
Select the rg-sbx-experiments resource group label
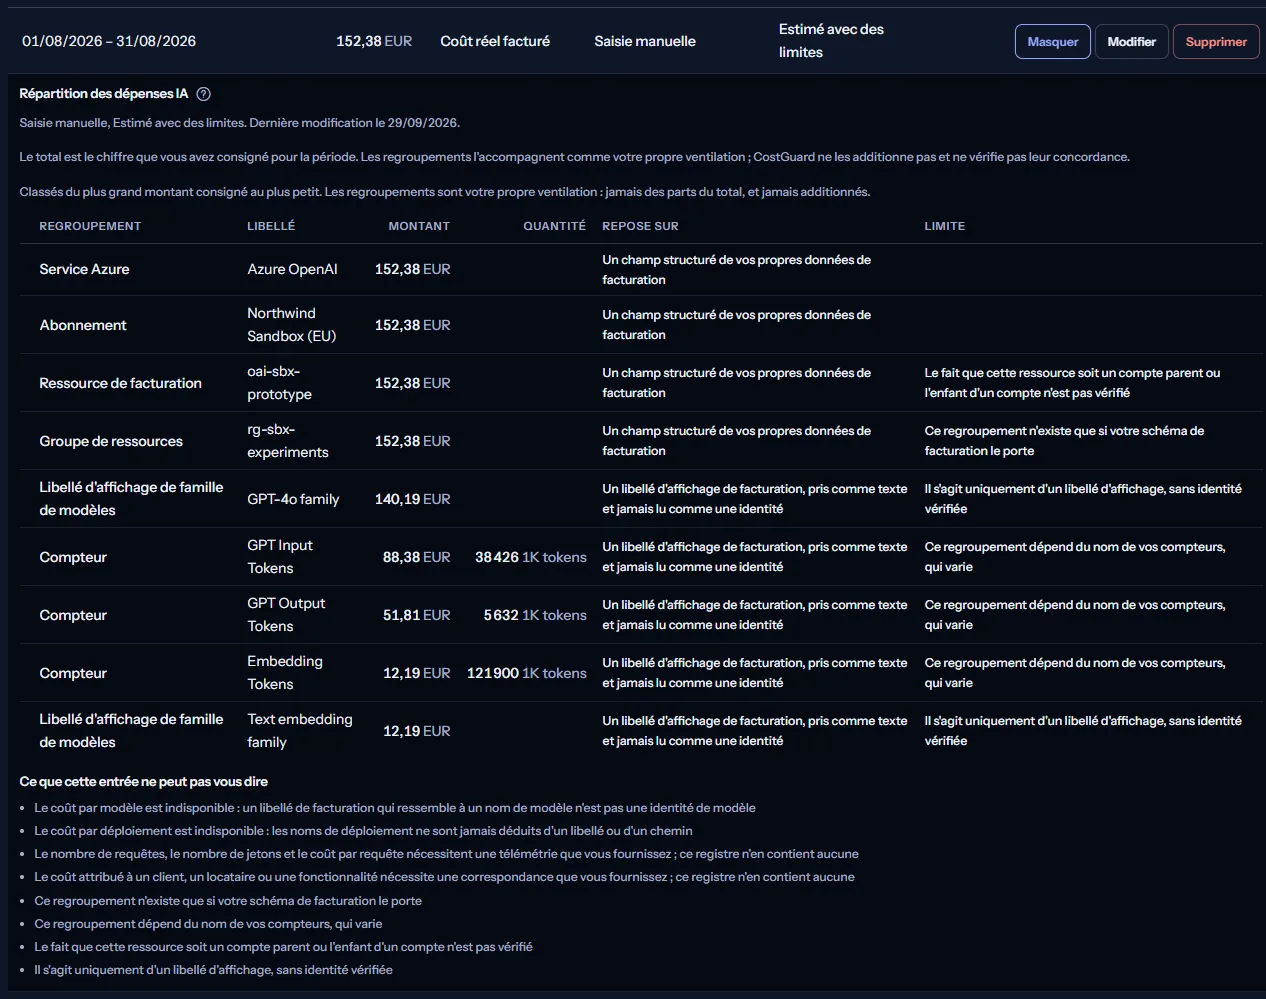[288, 441]
